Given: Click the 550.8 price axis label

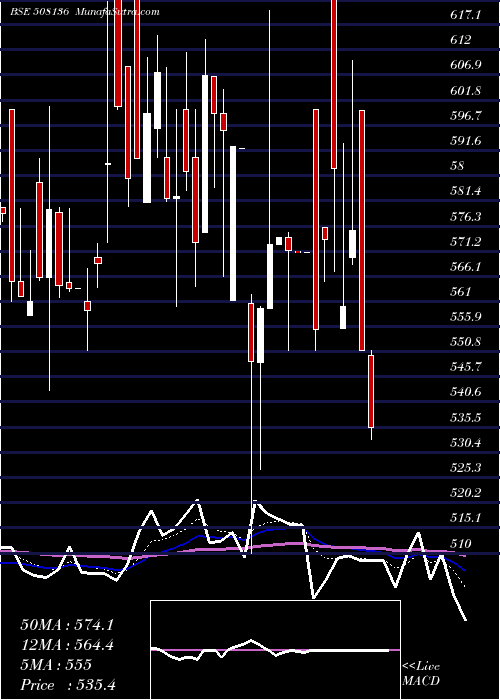Looking at the screenshot, I should [466, 342].
